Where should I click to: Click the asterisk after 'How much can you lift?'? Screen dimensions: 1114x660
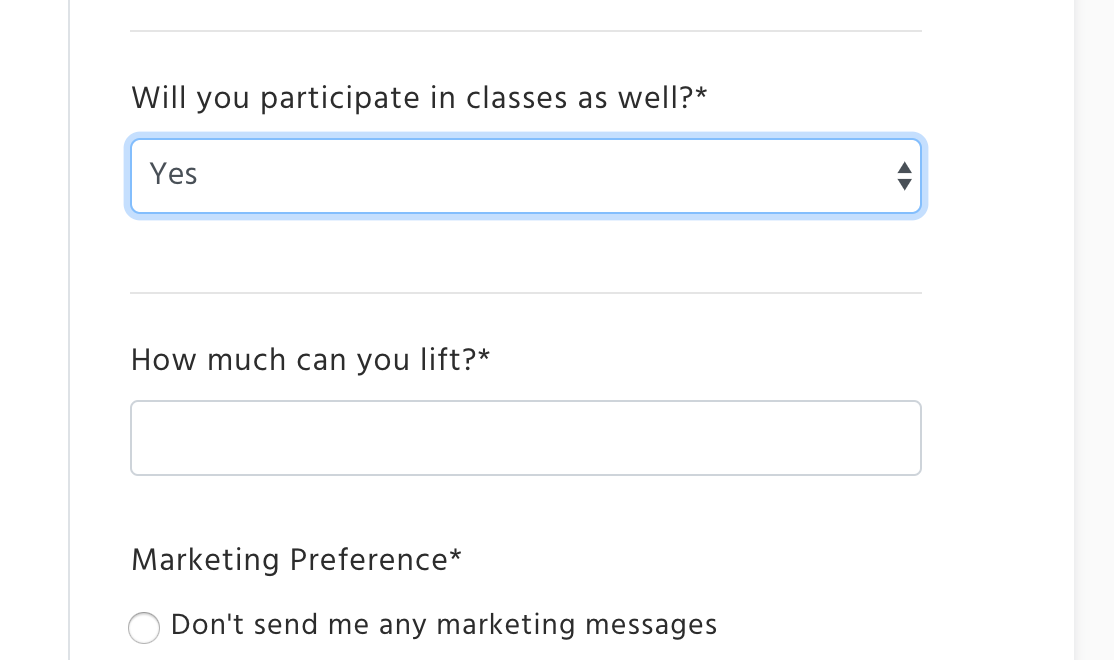point(485,357)
